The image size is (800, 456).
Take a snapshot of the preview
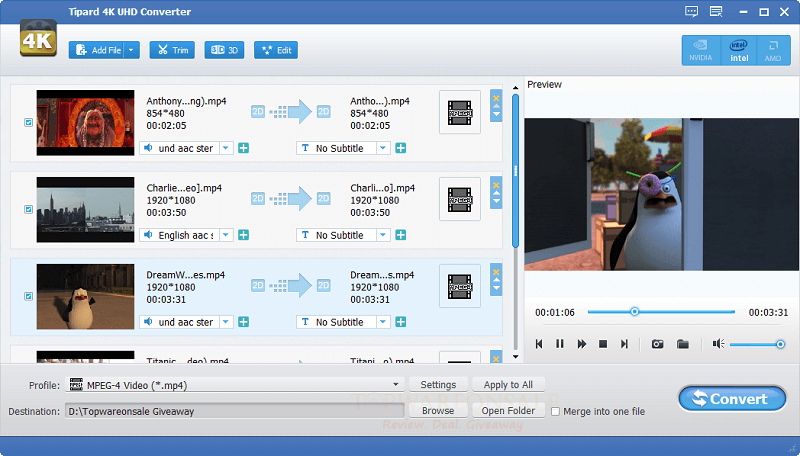(658, 344)
